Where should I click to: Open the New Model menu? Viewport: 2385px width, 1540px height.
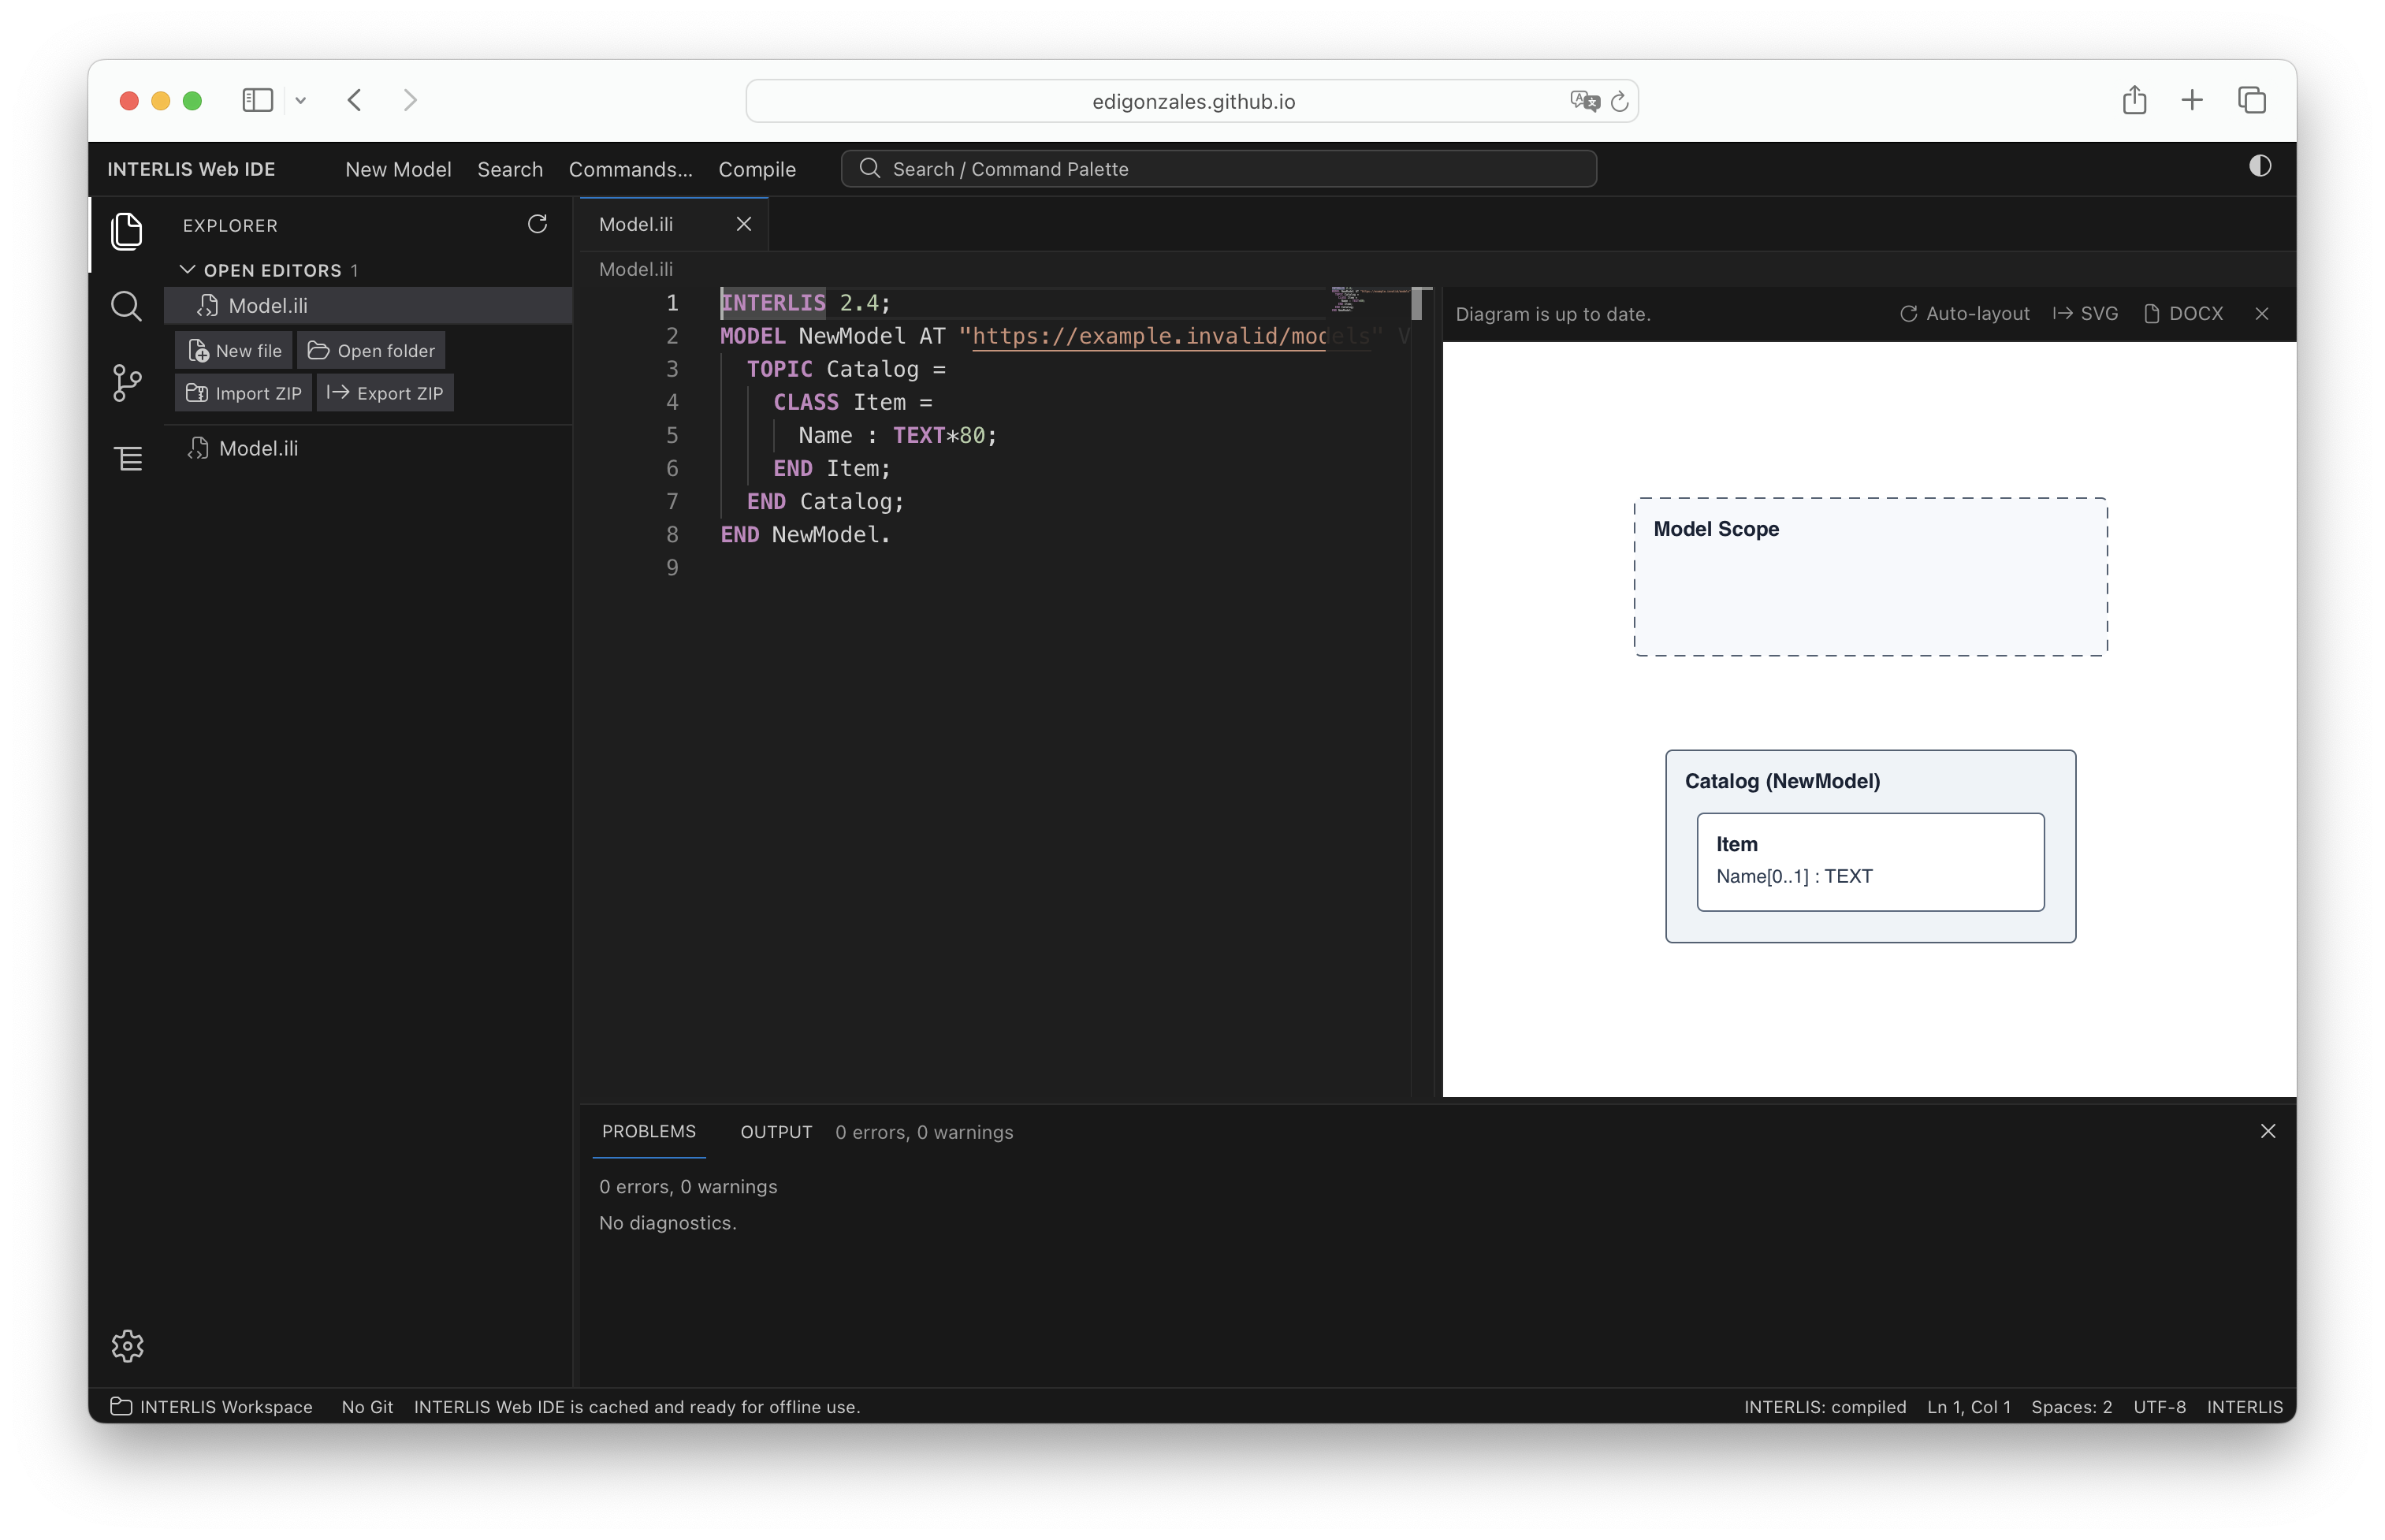tap(398, 169)
